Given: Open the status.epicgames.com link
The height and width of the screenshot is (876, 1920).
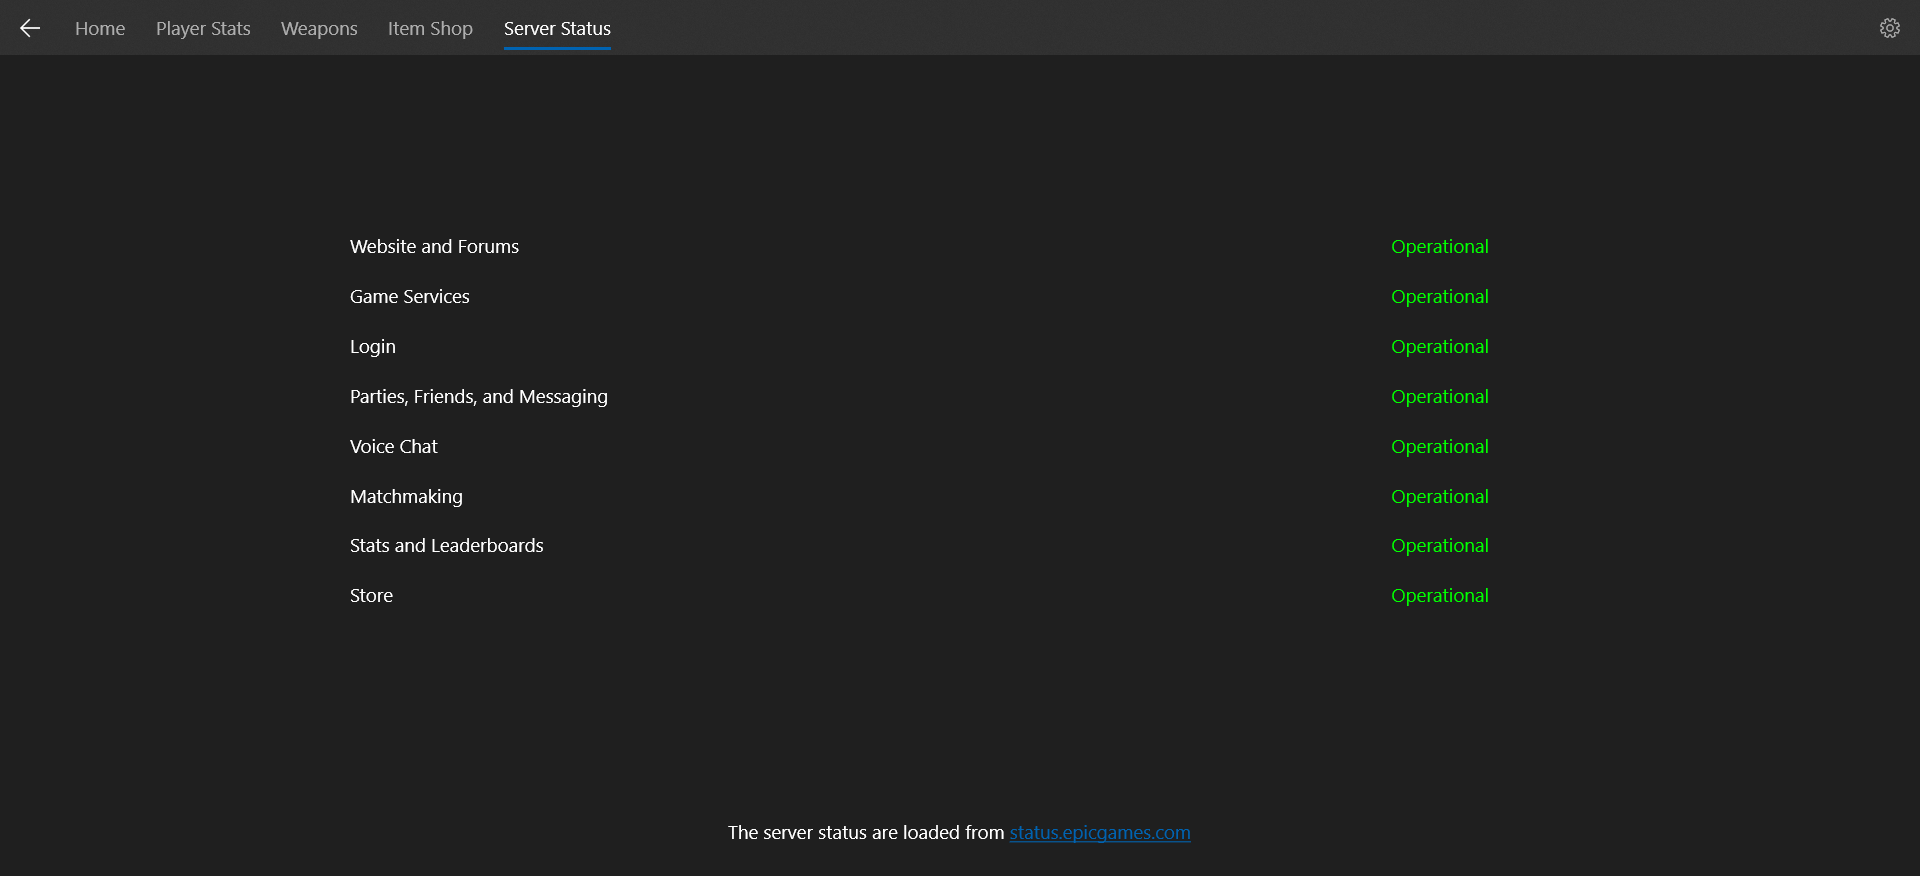Looking at the screenshot, I should [x=1100, y=833].
